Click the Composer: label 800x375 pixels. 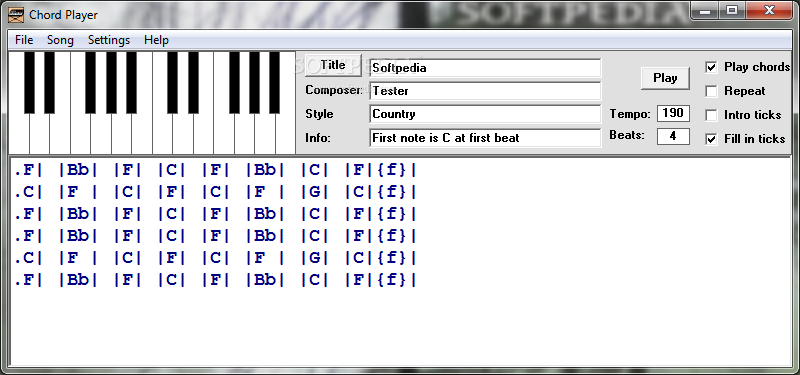(334, 90)
